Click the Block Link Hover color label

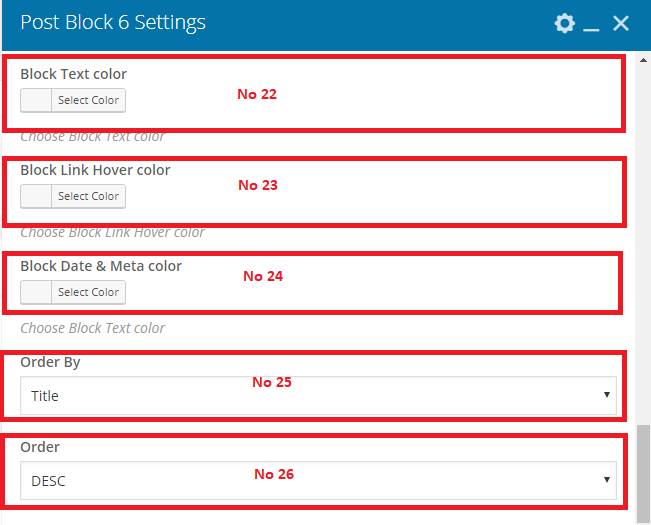pyautogui.click(x=95, y=170)
